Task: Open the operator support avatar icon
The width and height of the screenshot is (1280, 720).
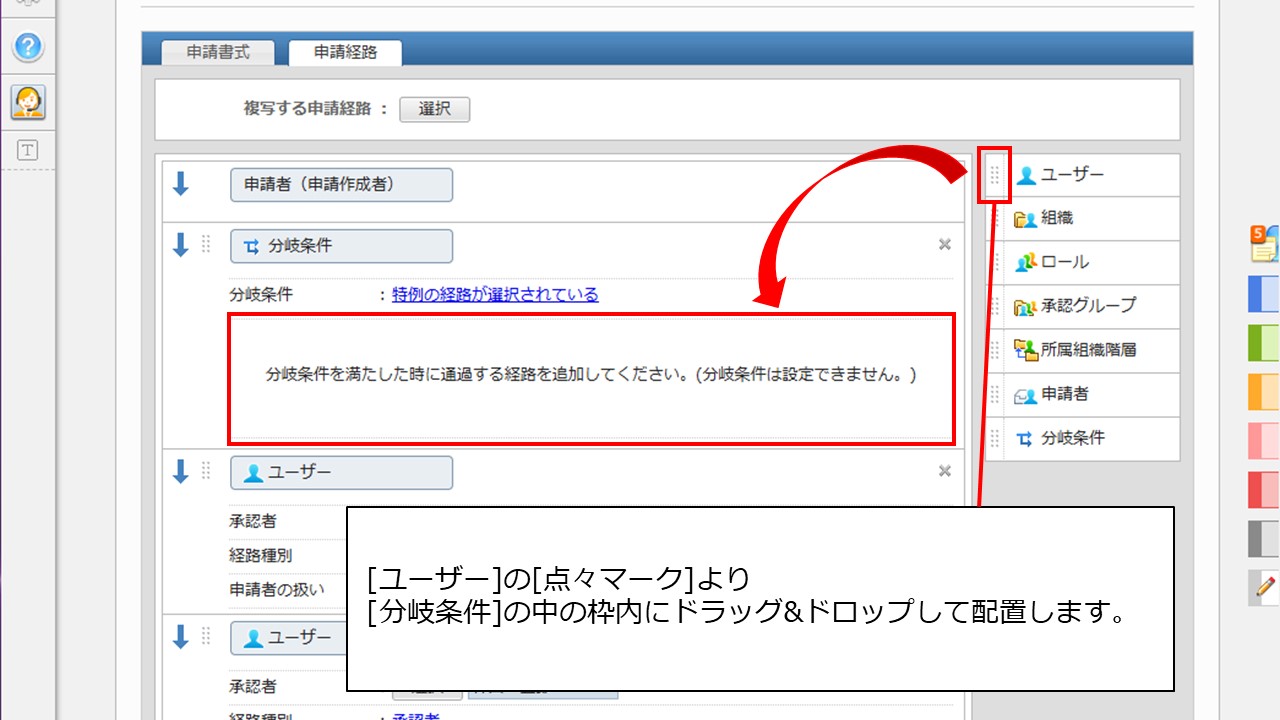Action: coord(28,101)
